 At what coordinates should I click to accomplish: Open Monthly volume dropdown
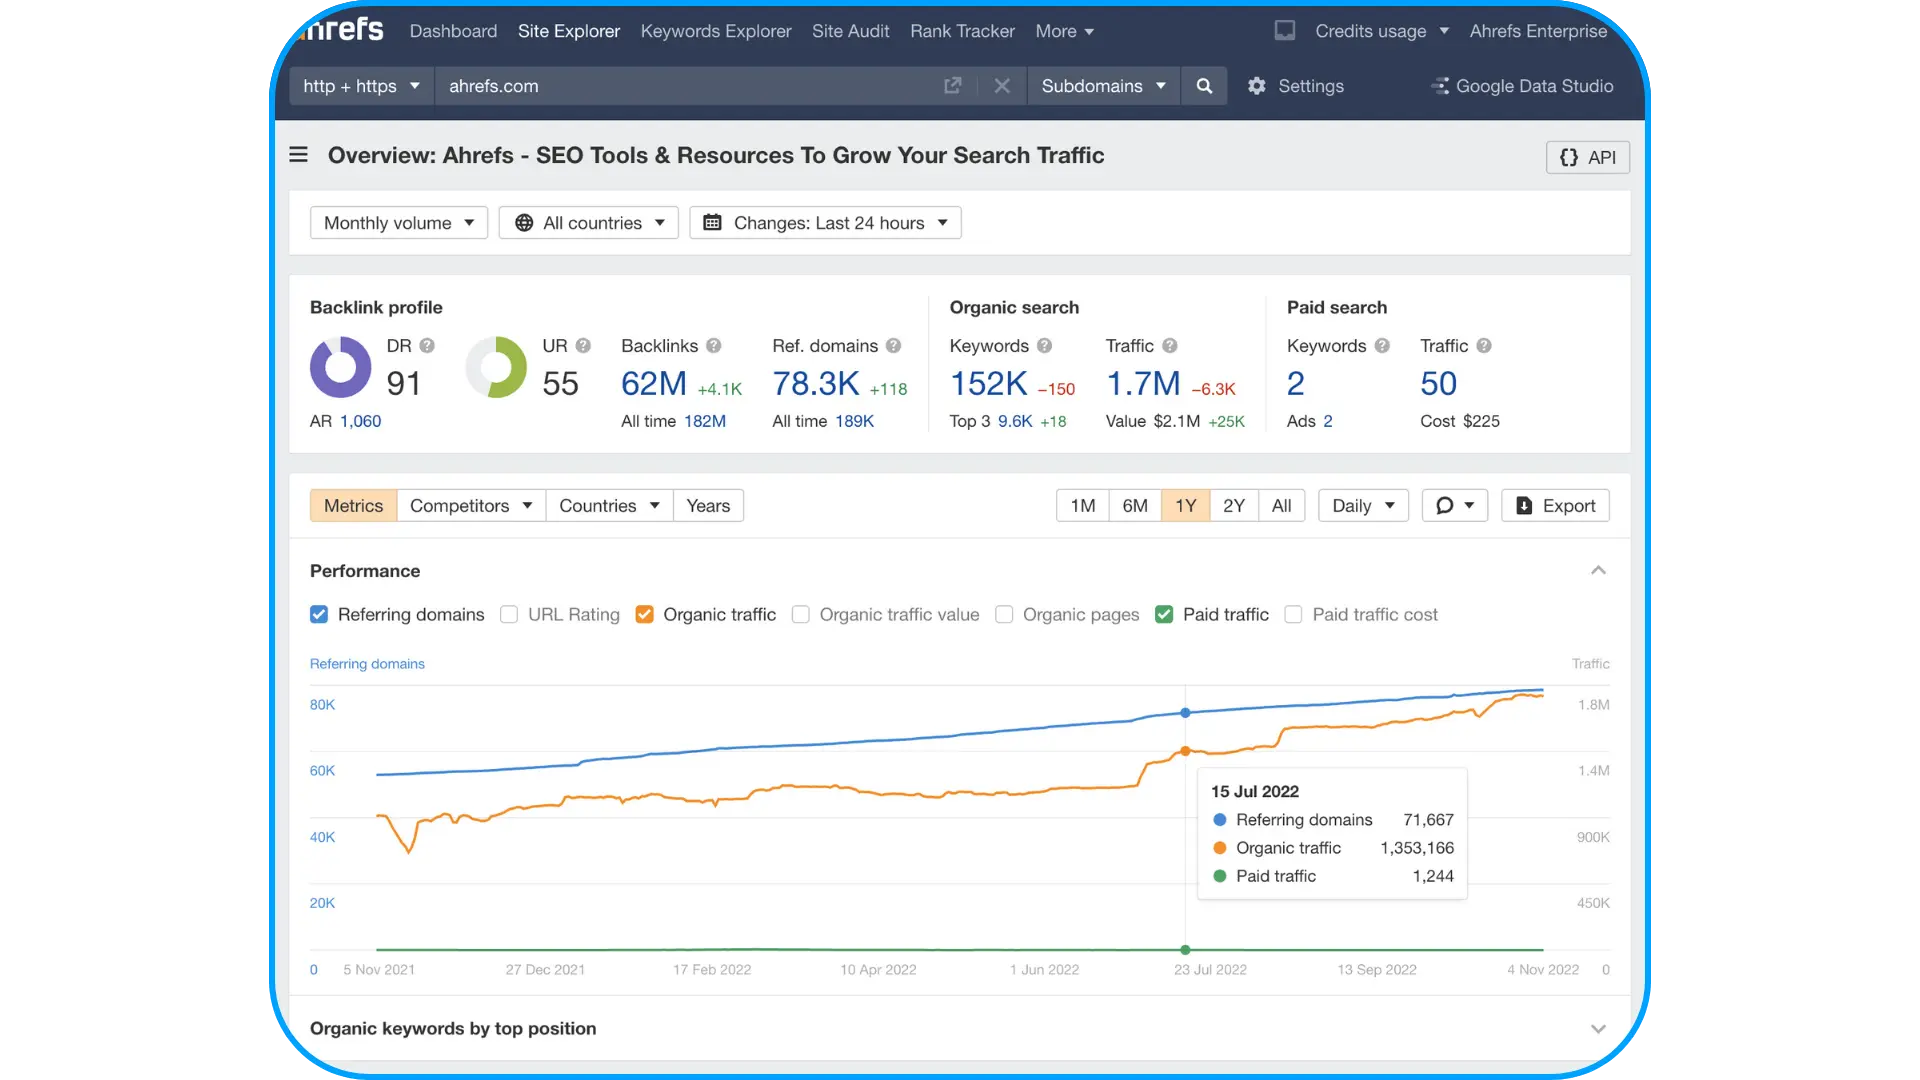[x=399, y=223]
